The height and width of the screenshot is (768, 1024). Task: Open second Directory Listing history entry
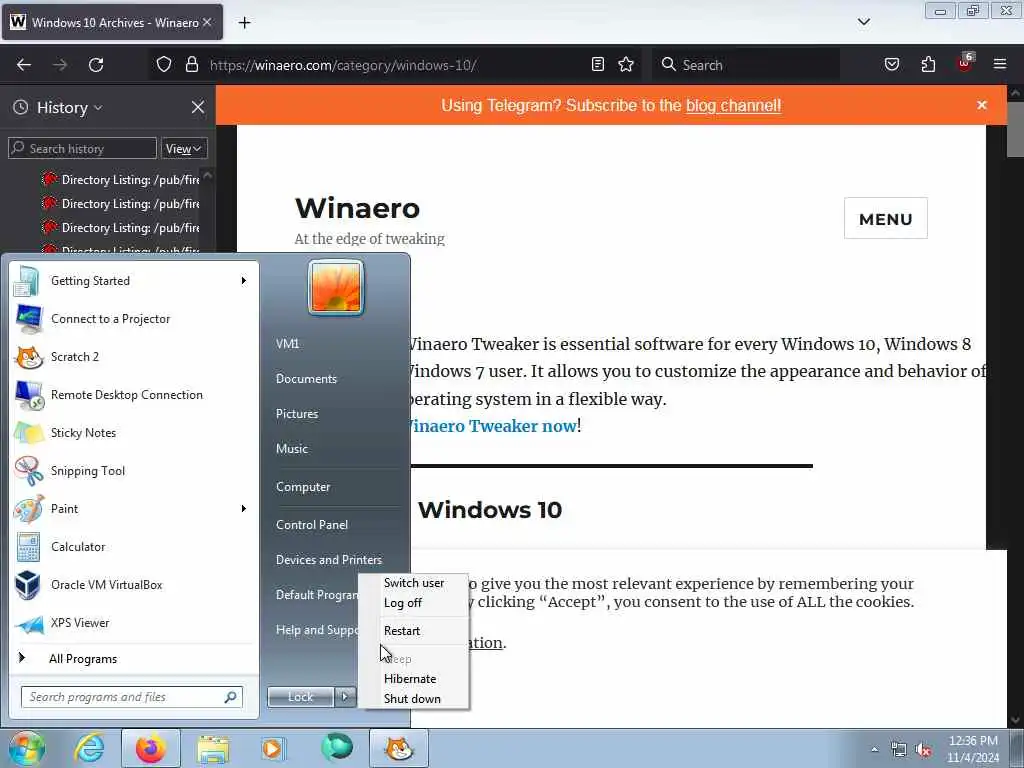tap(120, 204)
